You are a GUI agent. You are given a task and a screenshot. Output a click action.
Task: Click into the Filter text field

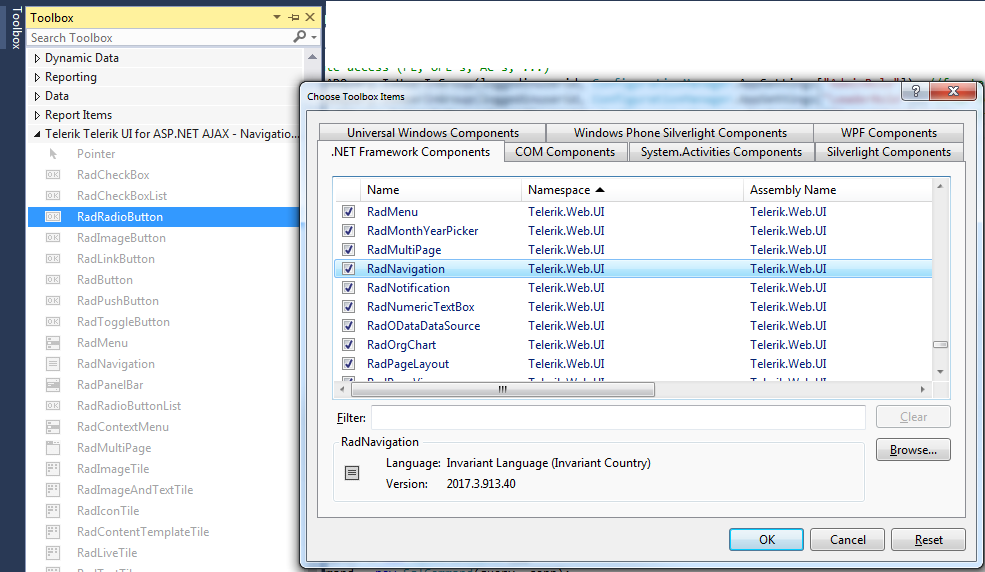click(618, 418)
